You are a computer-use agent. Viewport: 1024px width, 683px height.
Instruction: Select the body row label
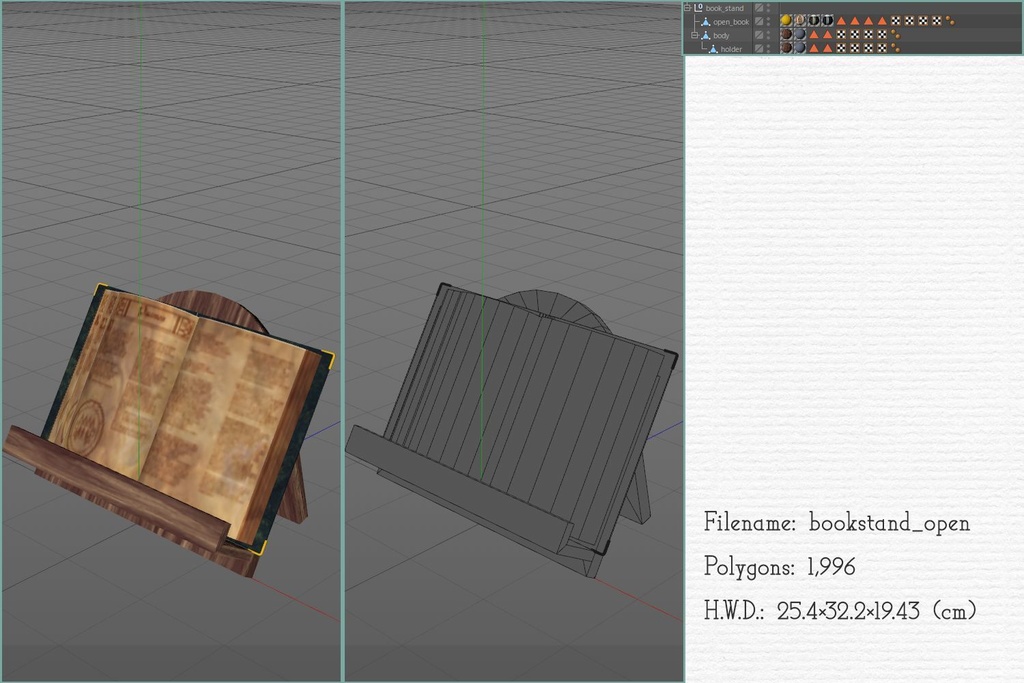(x=722, y=36)
